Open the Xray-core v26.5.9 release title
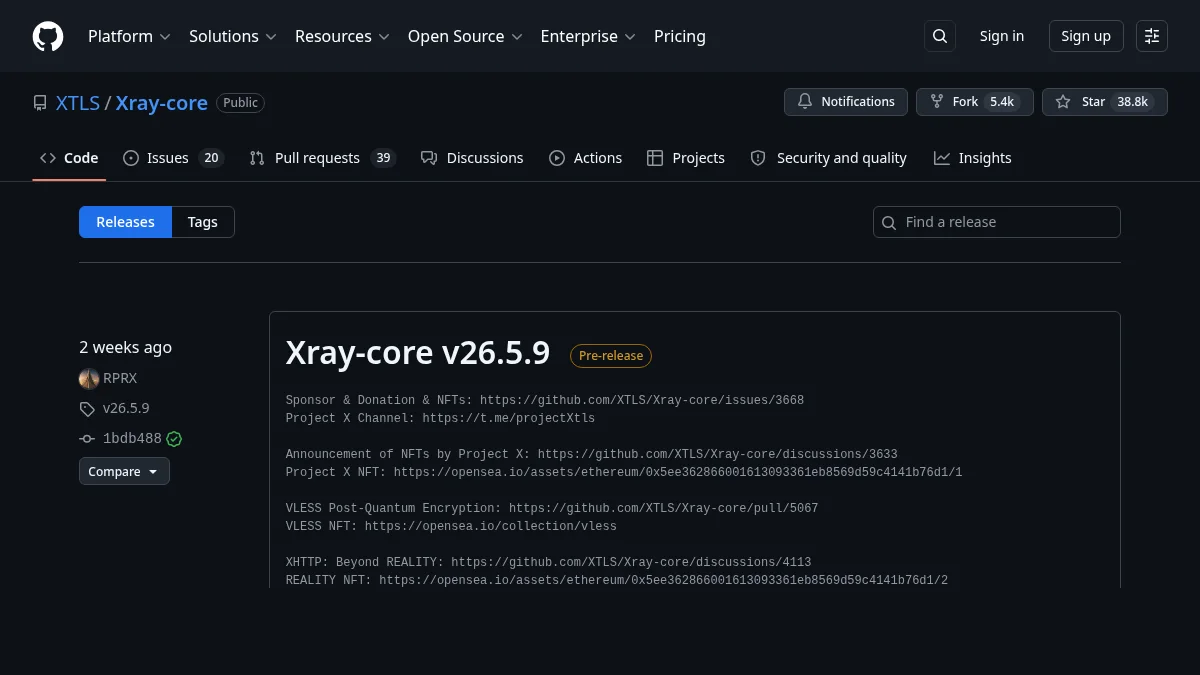 click(x=418, y=353)
